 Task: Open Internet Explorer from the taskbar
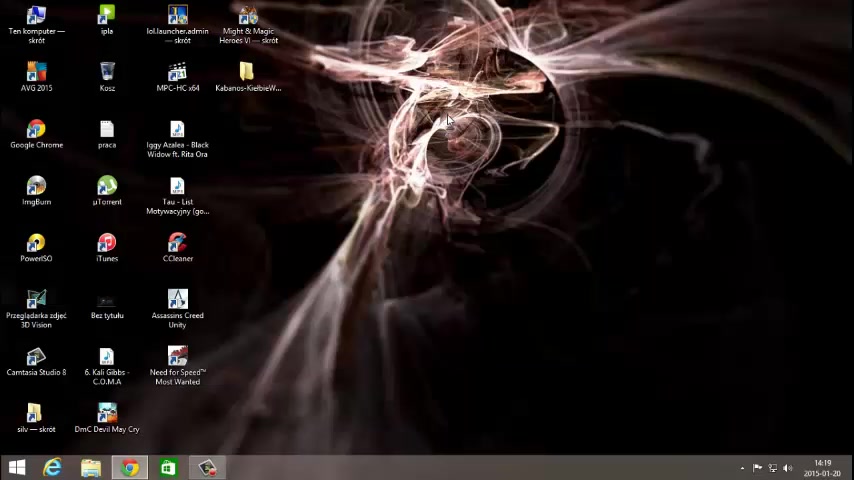click(x=52, y=468)
